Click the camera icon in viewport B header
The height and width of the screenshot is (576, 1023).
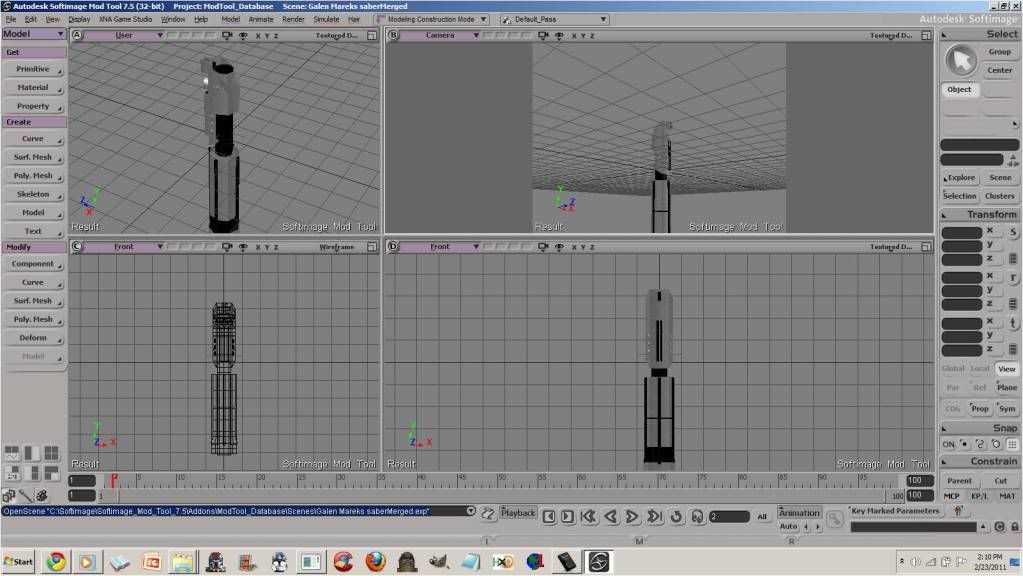[x=543, y=35]
